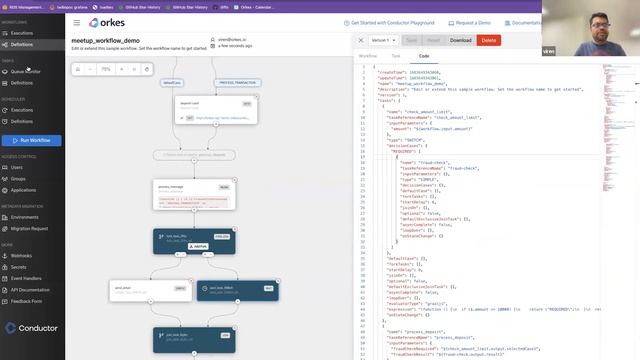Click the home/reset view icon in diagram toolbar
The image size is (640, 360).
pos(78,69)
